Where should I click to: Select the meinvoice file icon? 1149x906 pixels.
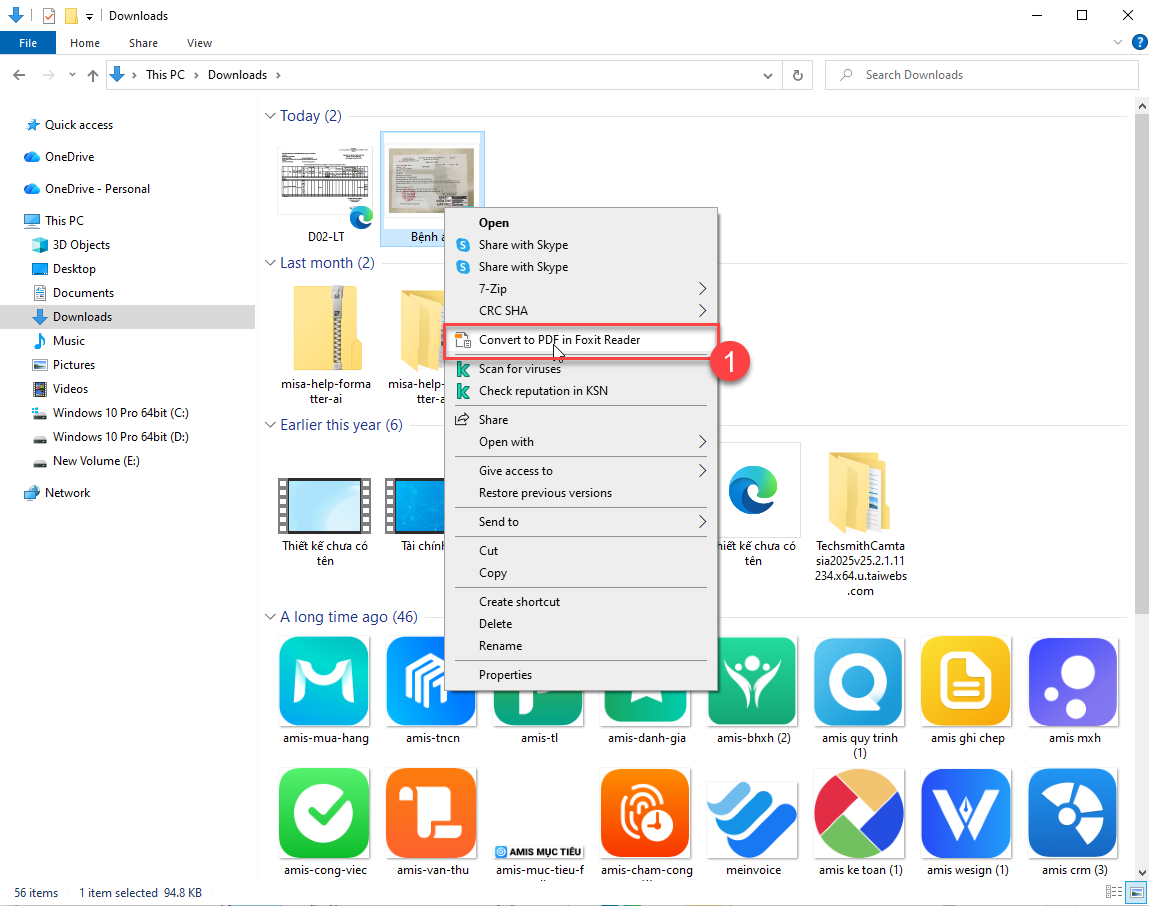(753, 812)
